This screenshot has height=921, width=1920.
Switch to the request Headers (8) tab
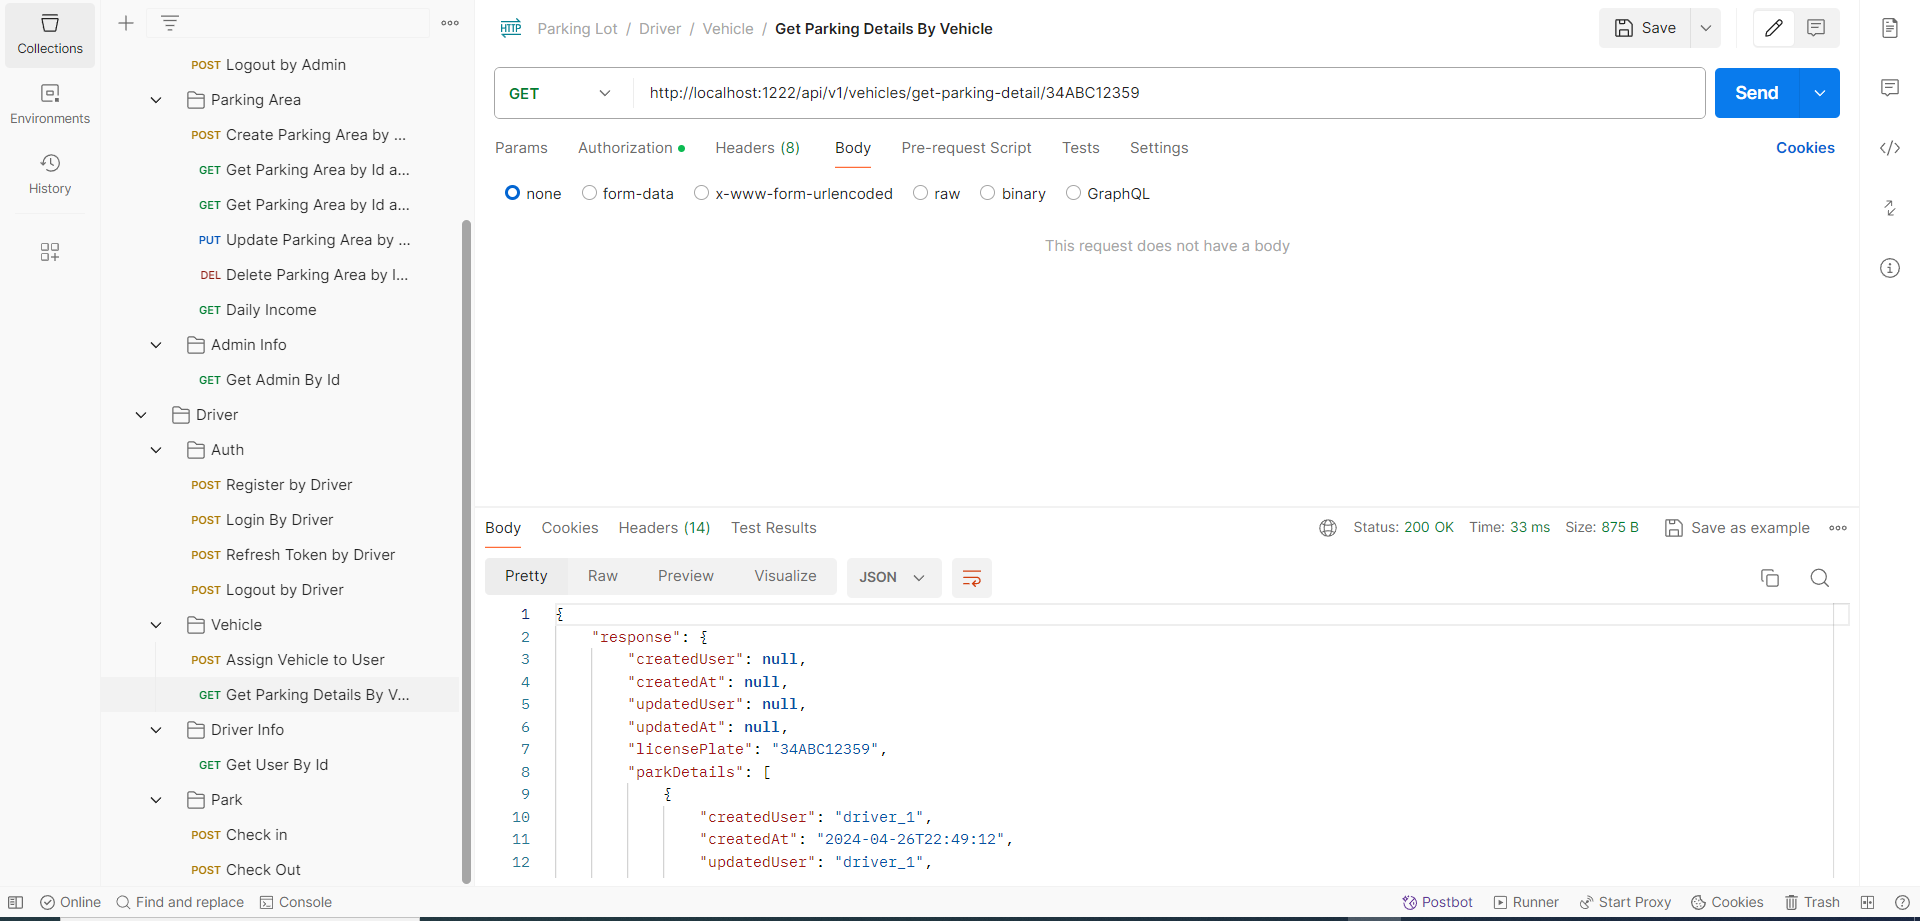click(758, 148)
